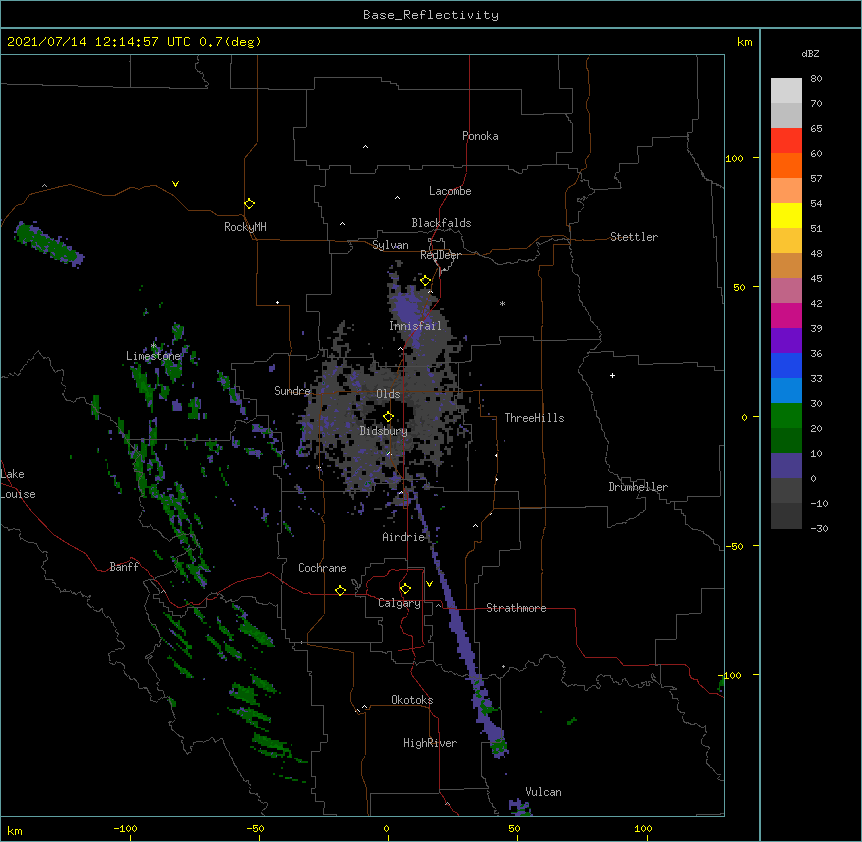The image size is (862, 842).
Task: Click the purple radar echo over Innisfail
Action: click(407, 308)
